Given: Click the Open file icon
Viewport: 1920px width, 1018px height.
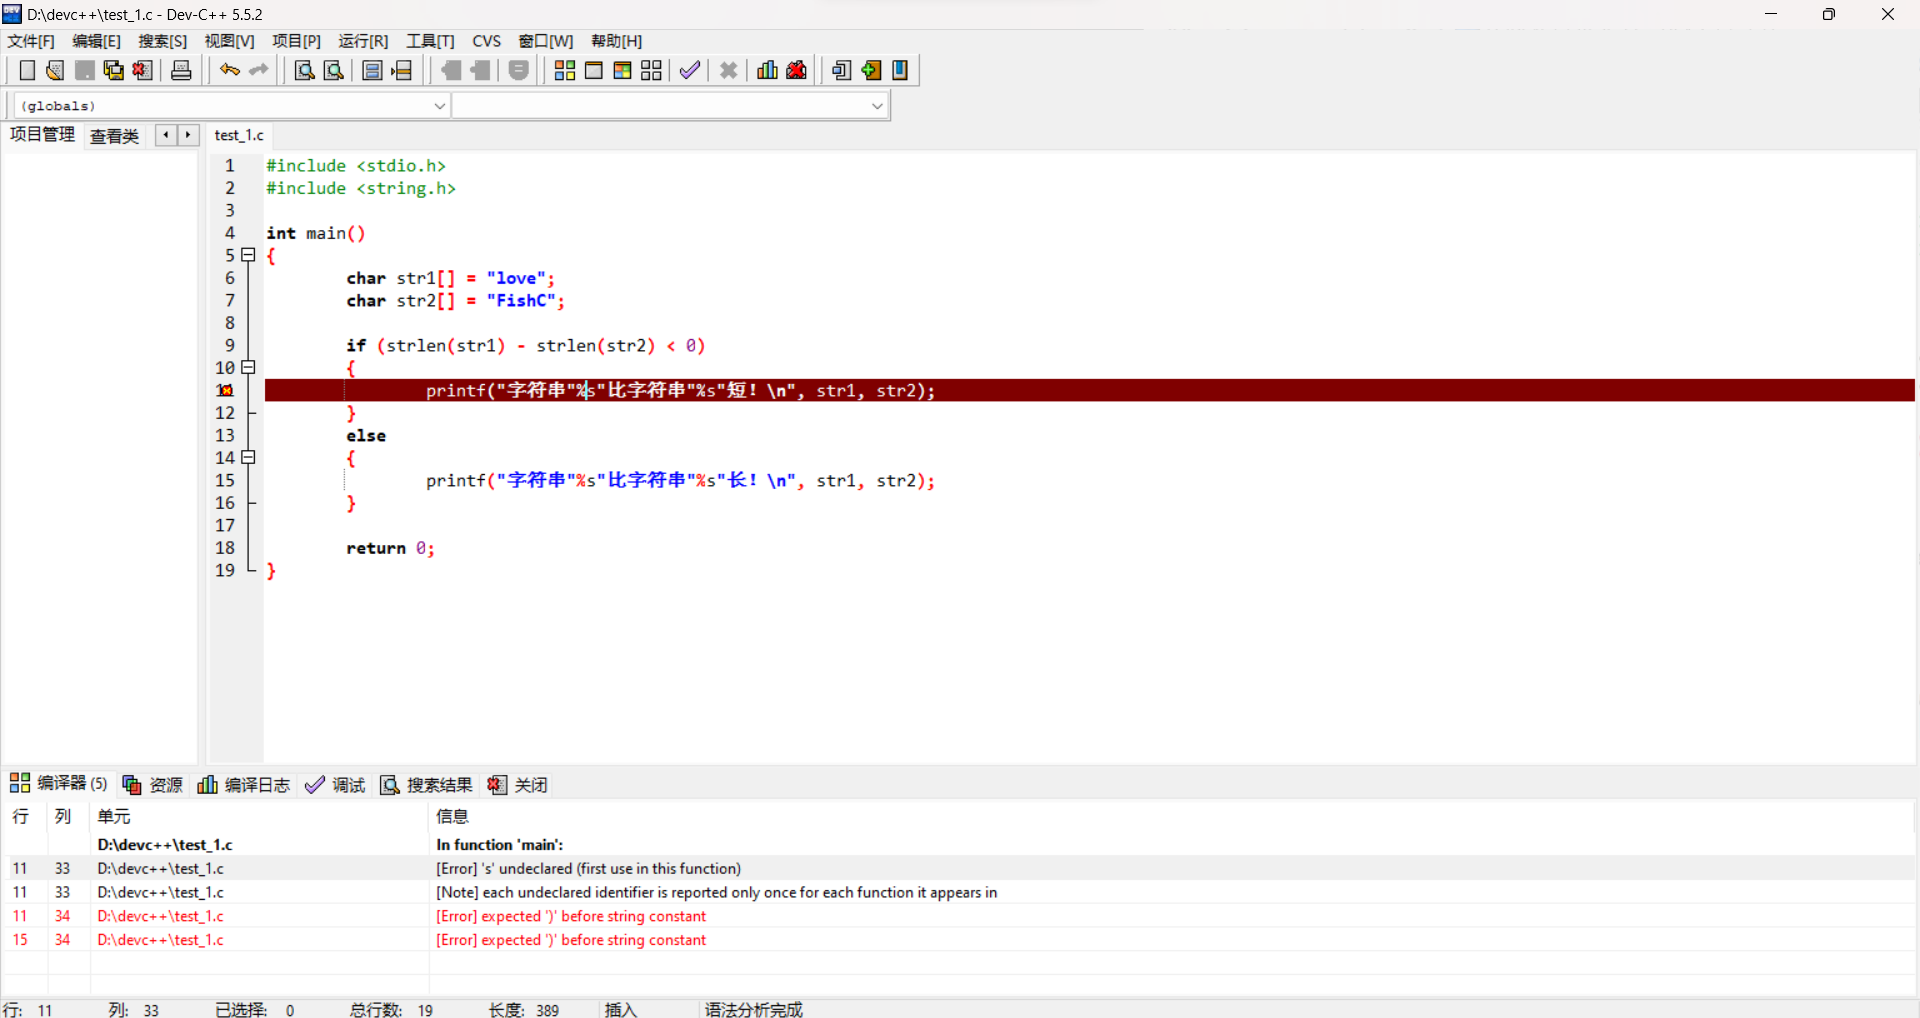Looking at the screenshot, I should 55,70.
